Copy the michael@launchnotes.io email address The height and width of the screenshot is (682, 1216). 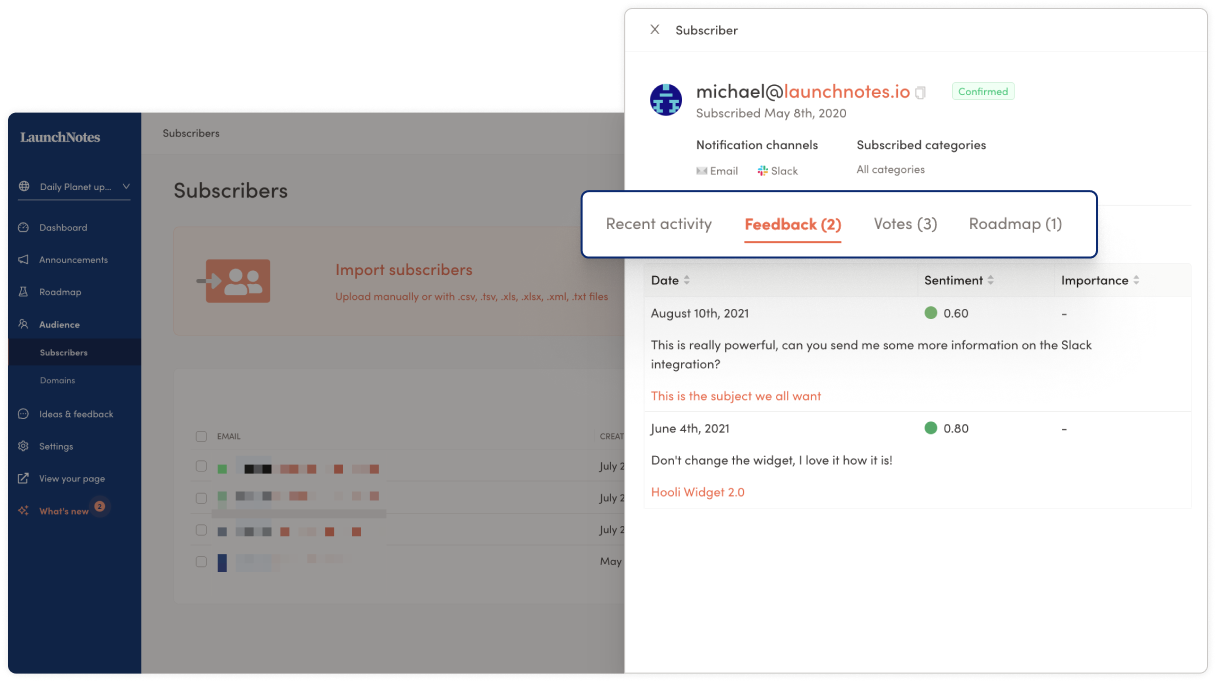(x=921, y=93)
